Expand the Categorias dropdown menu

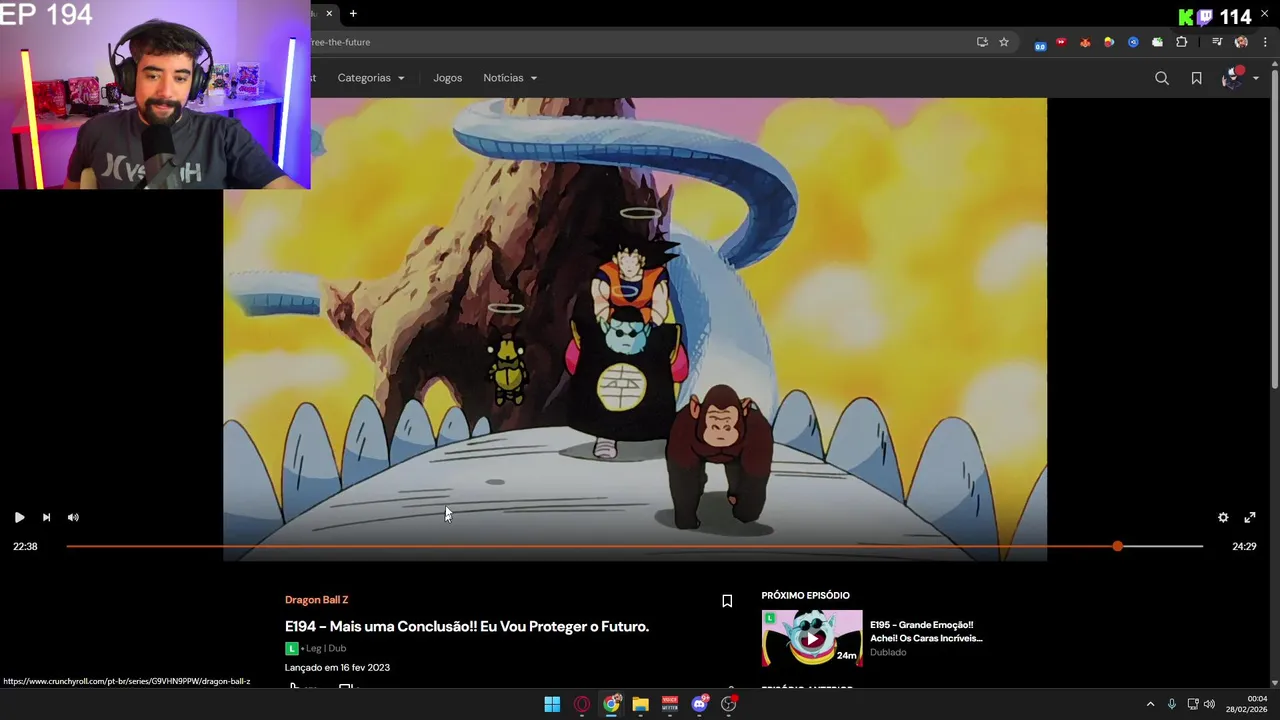371,78
